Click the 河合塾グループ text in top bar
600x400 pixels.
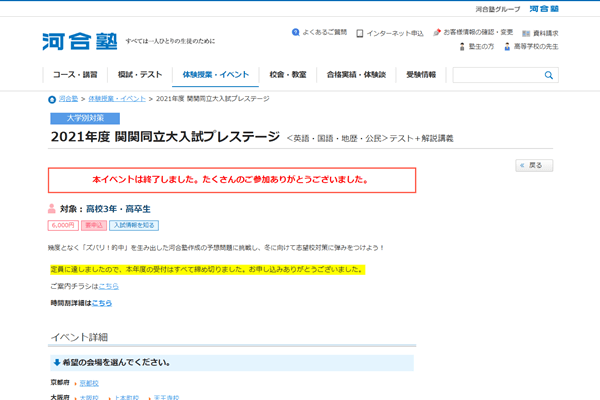[x=498, y=9]
